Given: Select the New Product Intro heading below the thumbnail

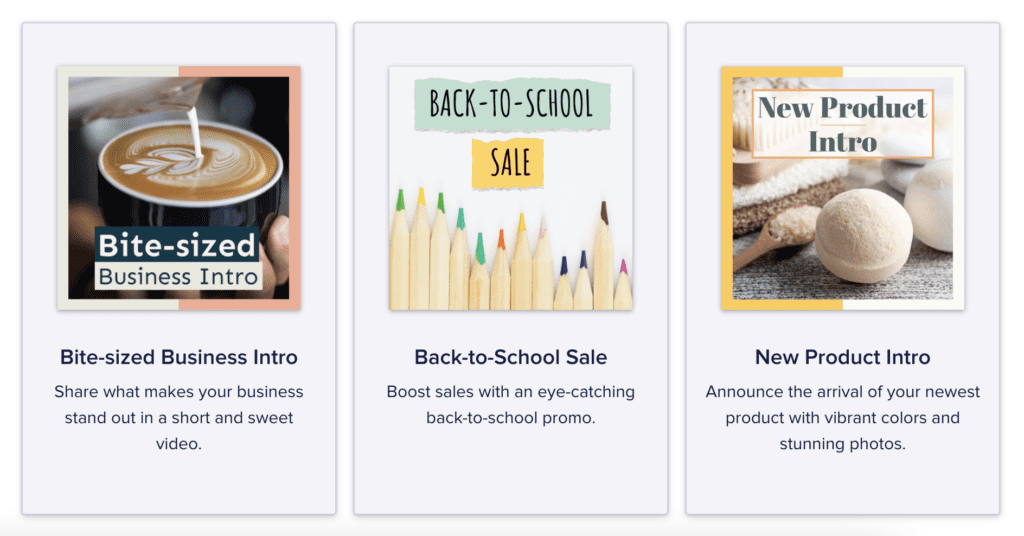Looking at the screenshot, I should [842, 357].
